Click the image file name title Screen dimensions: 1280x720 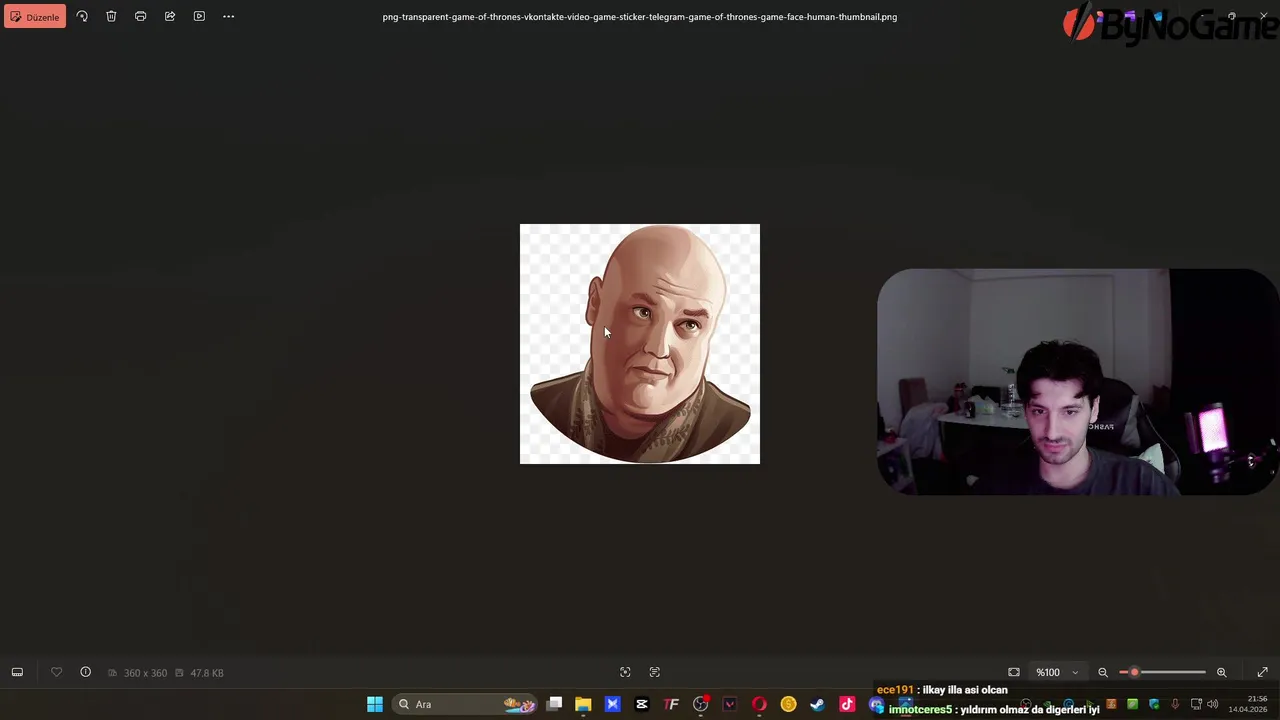click(x=640, y=17)
